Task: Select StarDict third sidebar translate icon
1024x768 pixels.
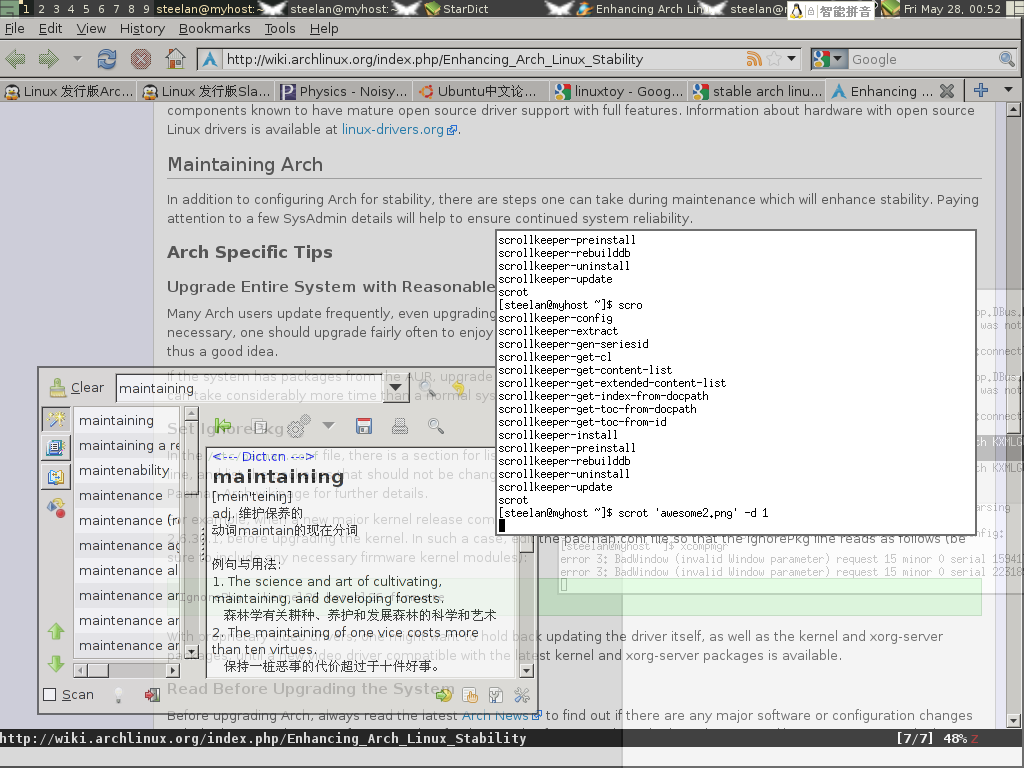Action: [x=56, y=477]
